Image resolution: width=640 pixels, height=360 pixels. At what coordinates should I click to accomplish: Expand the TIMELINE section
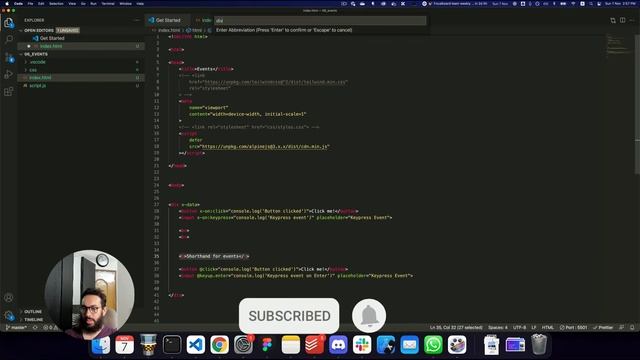33,320
